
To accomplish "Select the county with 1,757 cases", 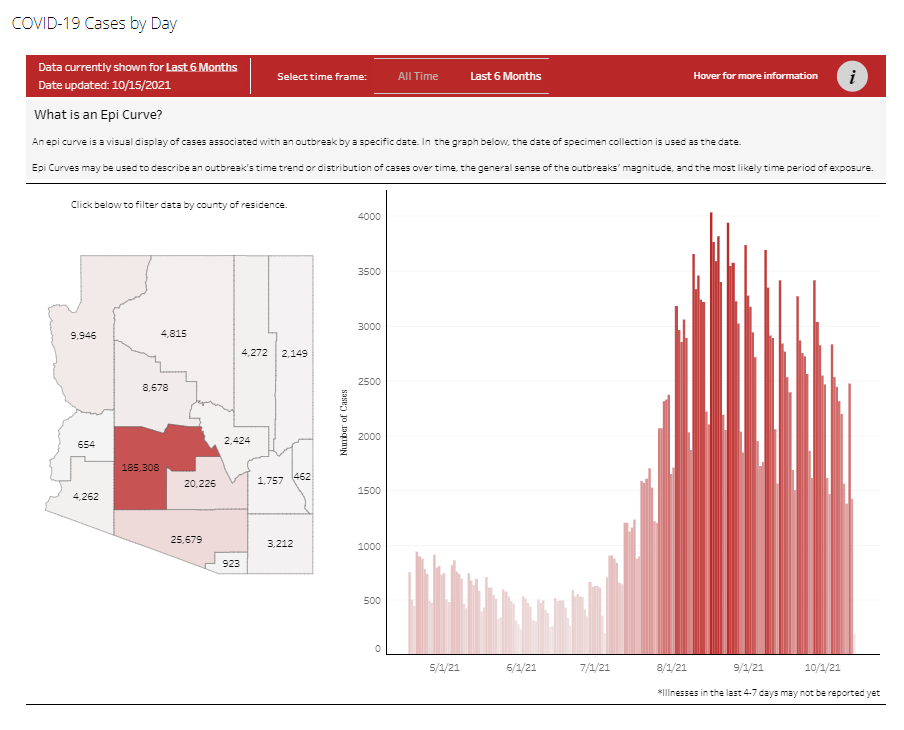I will (271, 481).
